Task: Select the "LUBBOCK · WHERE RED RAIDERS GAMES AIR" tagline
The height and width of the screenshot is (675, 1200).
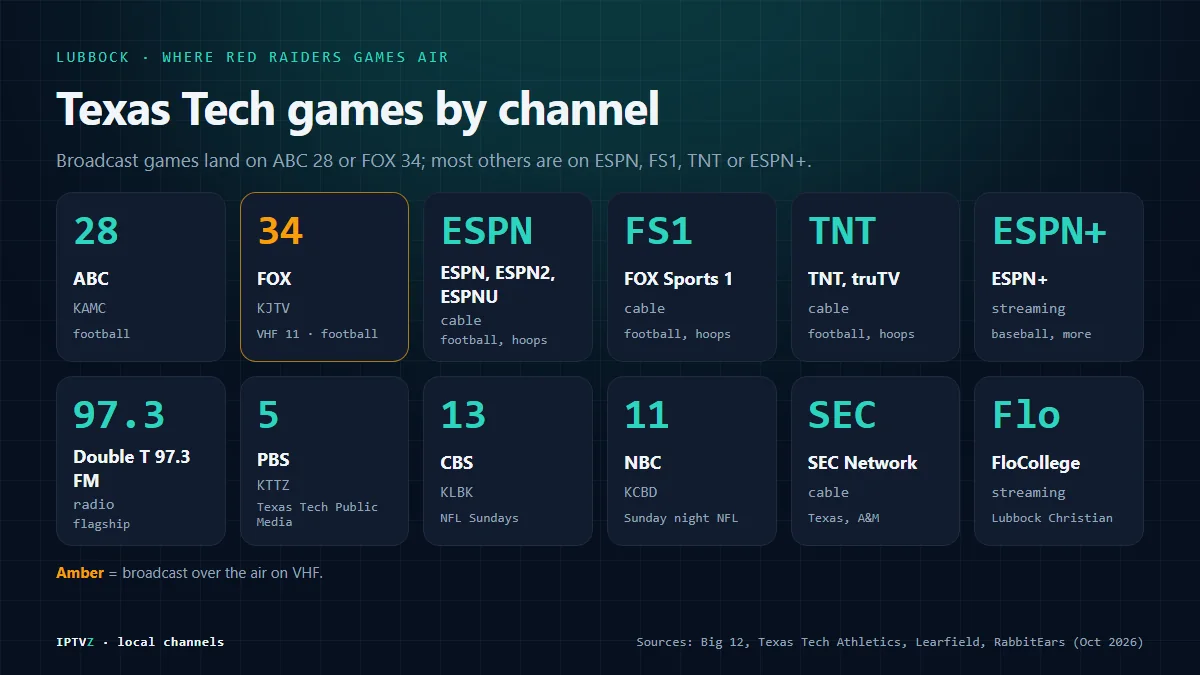Action: [x=252, y=57]
